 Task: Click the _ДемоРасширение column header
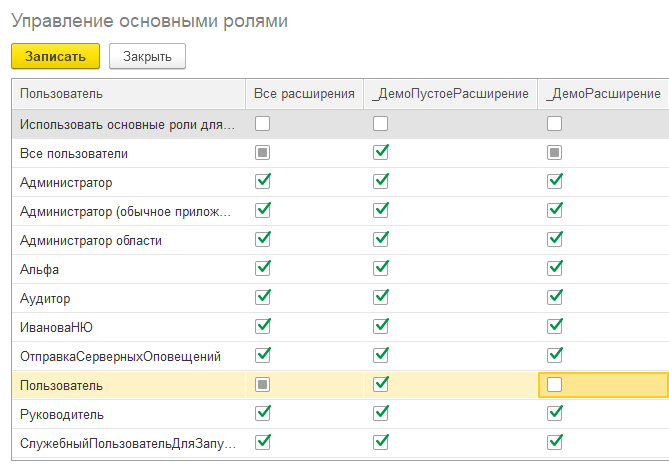[x=603, y=94]
